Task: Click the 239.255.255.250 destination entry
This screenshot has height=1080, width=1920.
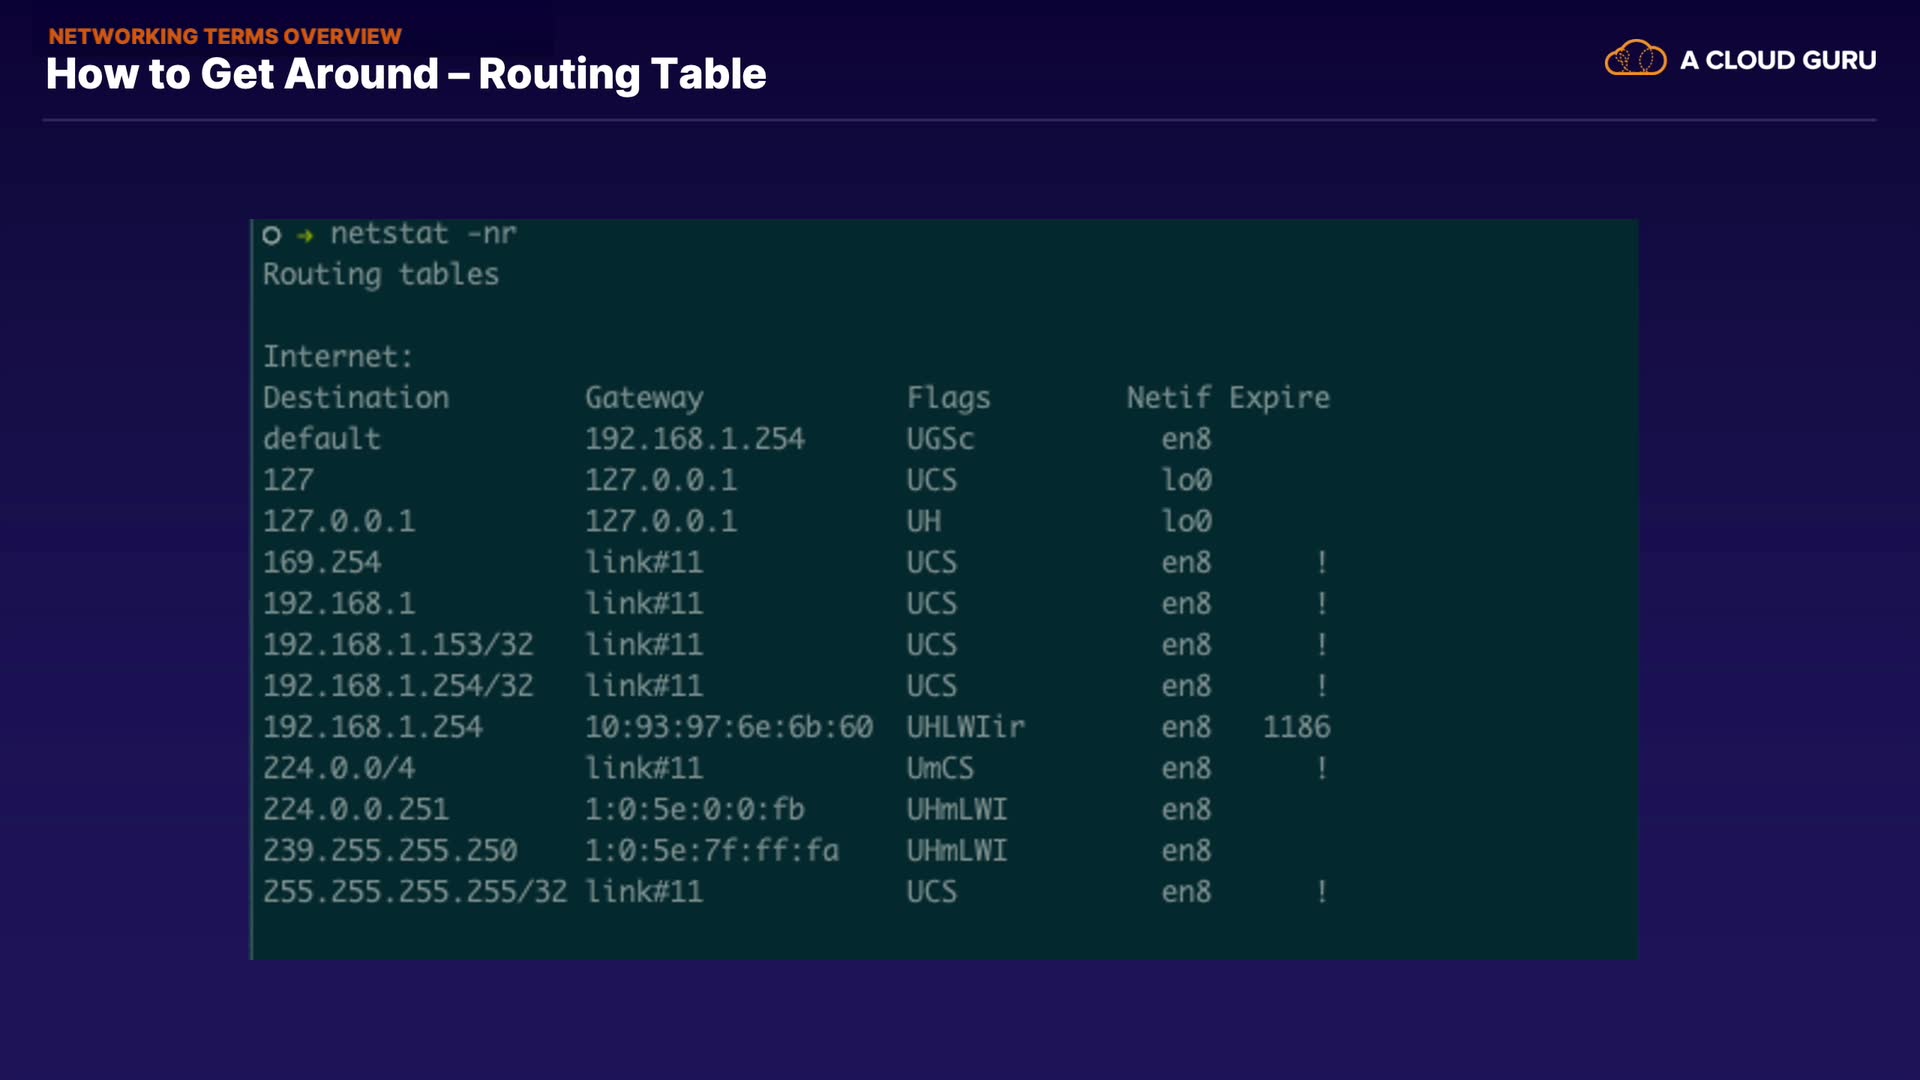Action: (x=390, y=850)
